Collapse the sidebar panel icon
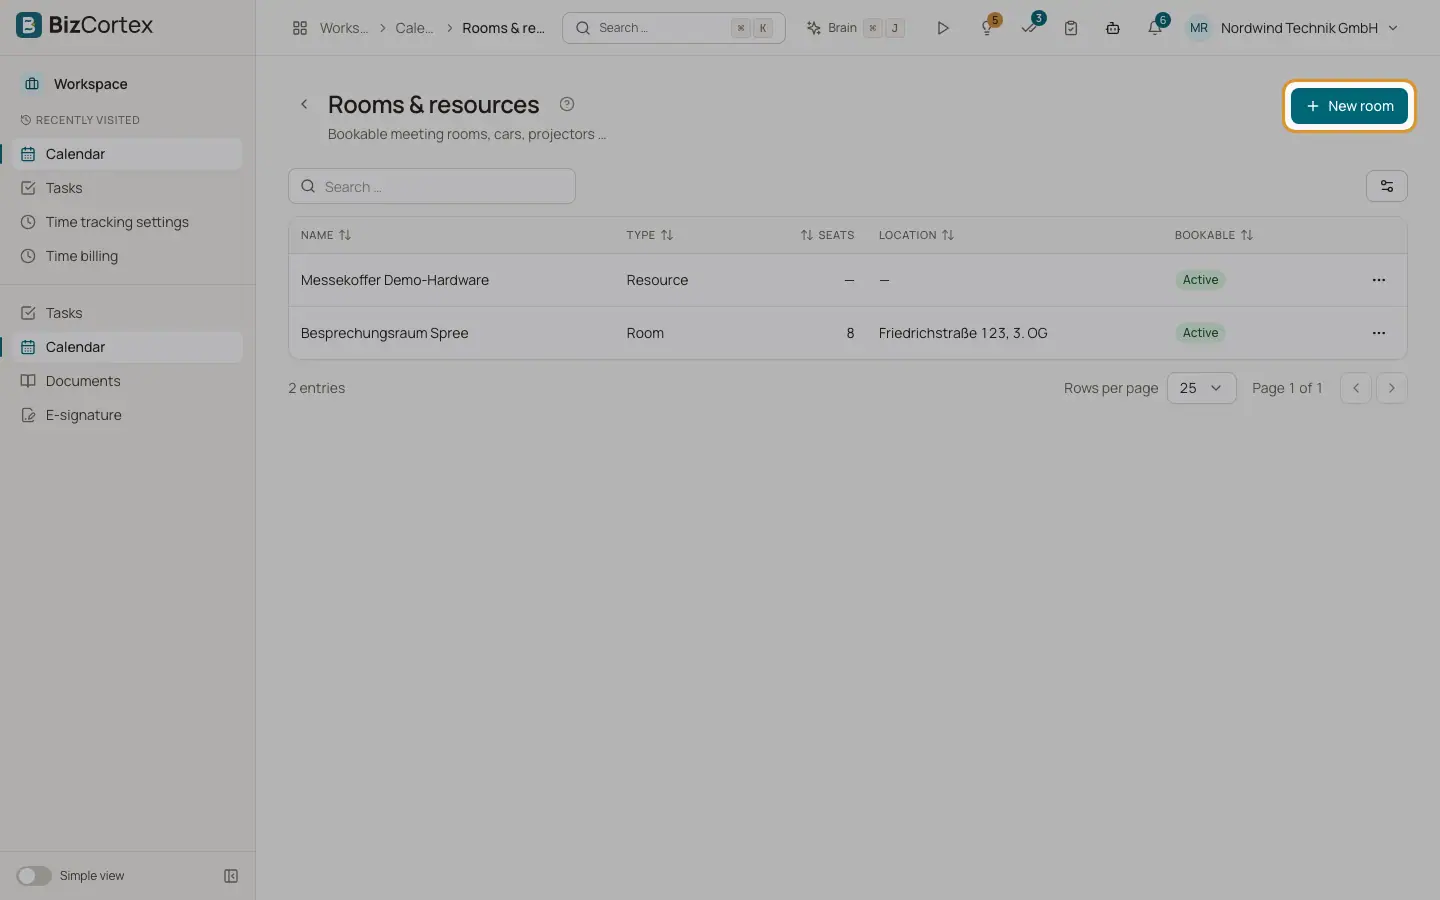 click(231, 876)
